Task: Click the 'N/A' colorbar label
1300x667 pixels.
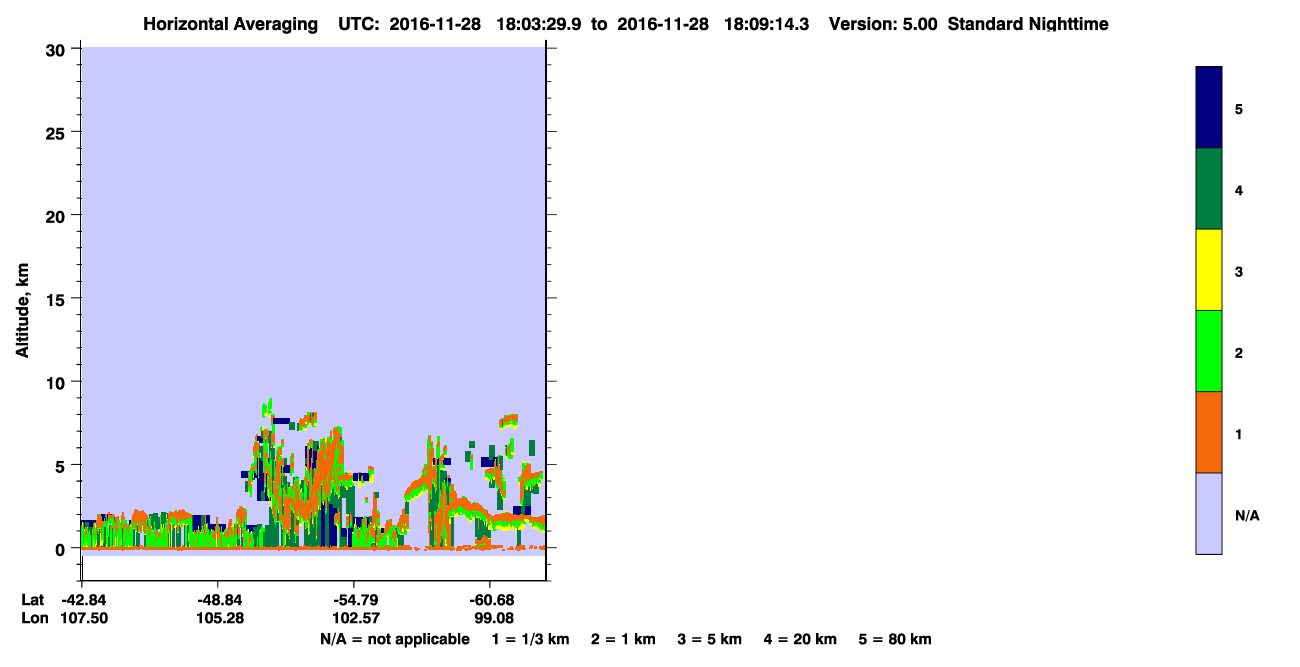Action: pos(1246,516)
